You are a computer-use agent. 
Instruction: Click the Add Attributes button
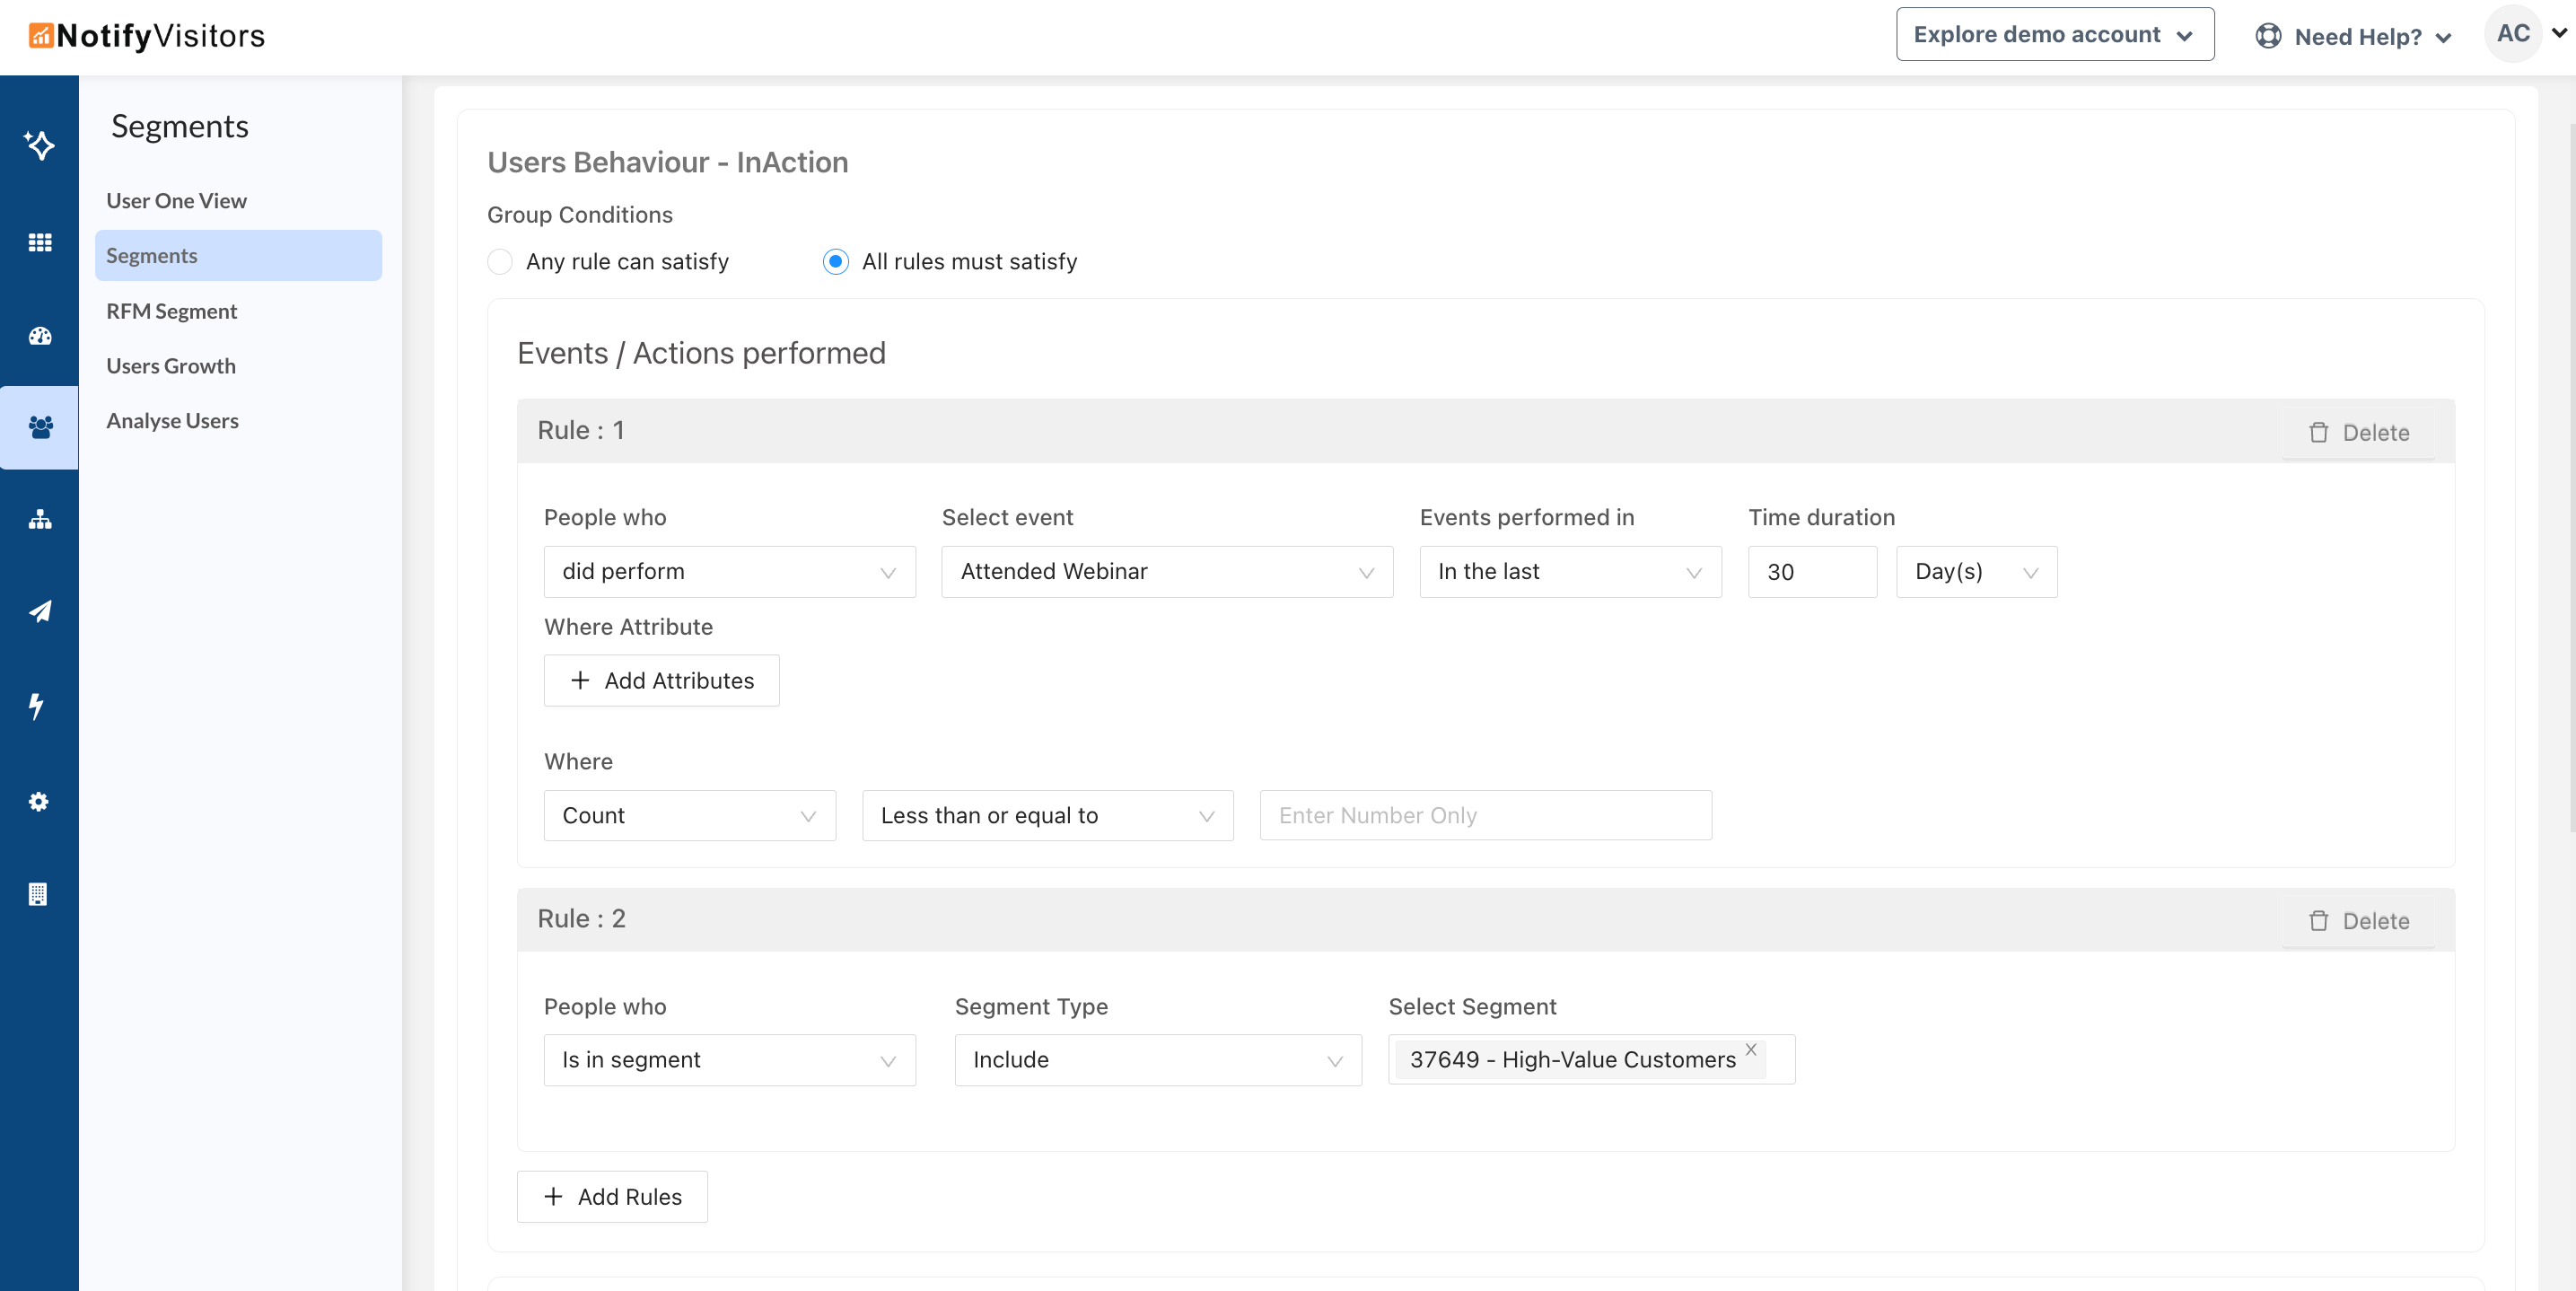pos(661,680)
